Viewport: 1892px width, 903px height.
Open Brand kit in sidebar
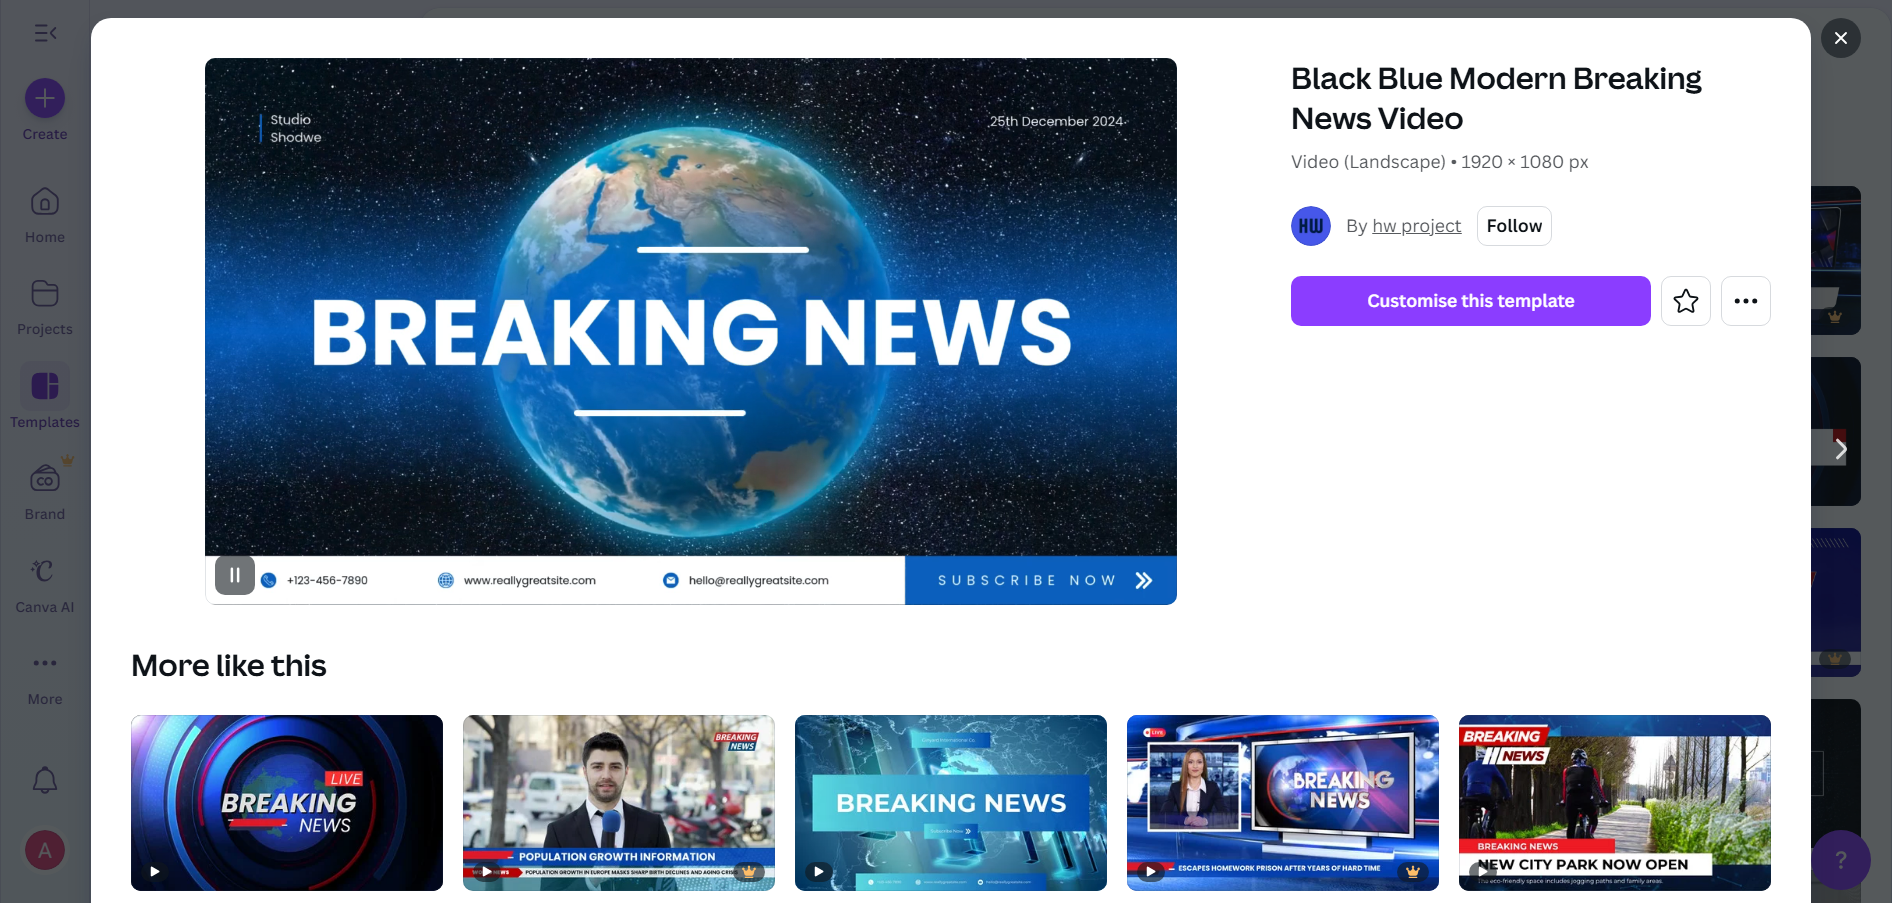[x=45, y=492]
